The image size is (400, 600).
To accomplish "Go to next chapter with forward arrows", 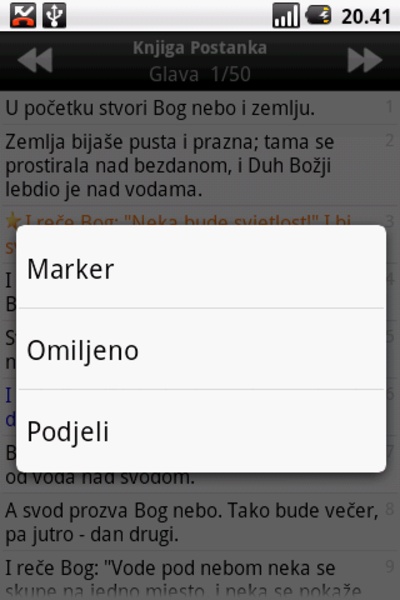I will pyautogui.click(x=364, y=60).
